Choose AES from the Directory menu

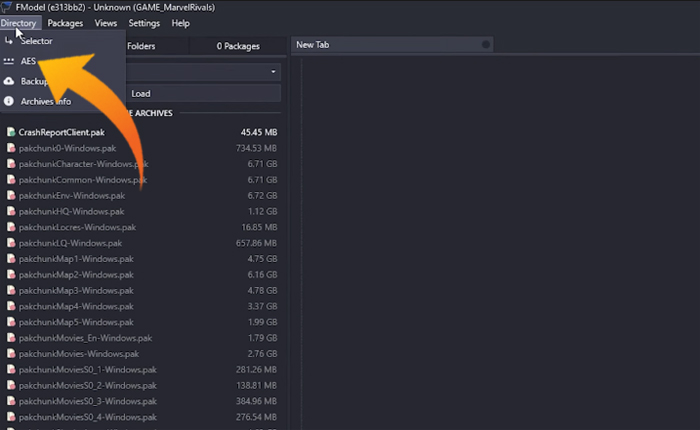click(29, 61)
